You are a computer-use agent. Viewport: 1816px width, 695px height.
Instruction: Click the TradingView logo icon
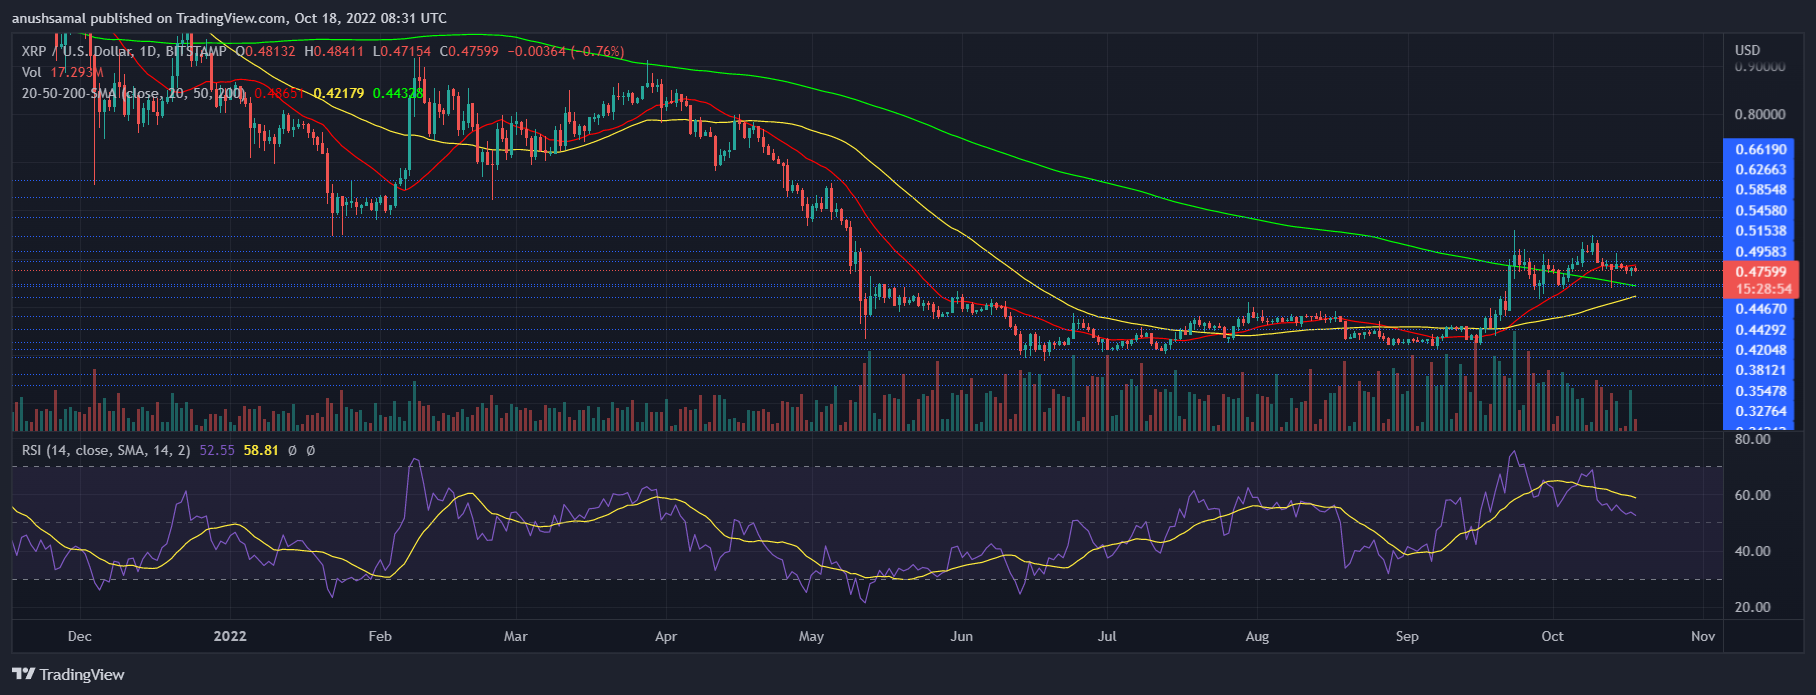pos(23,674)
